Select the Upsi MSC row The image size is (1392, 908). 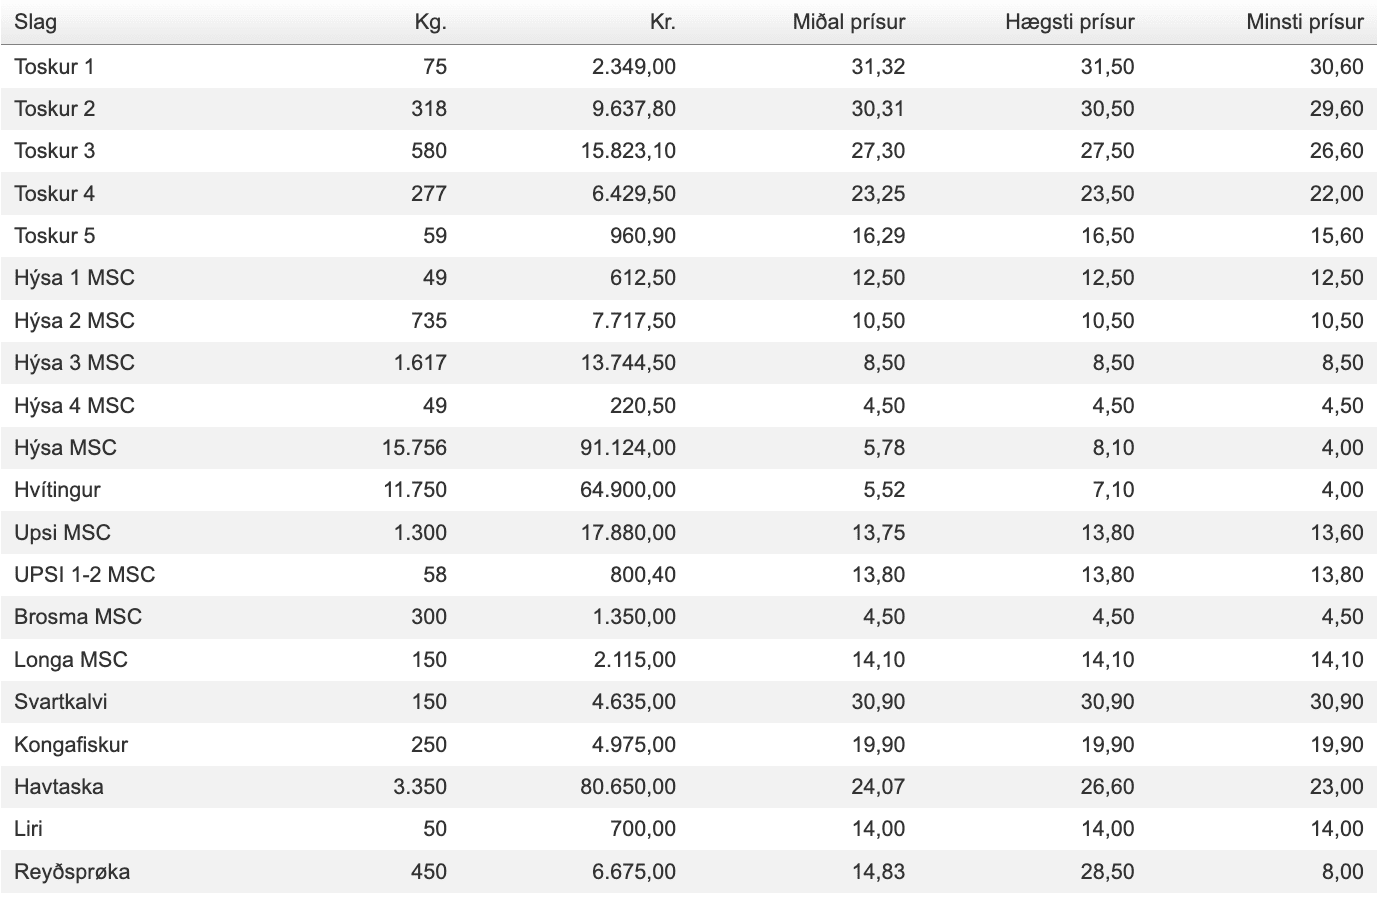pos(689,532)
